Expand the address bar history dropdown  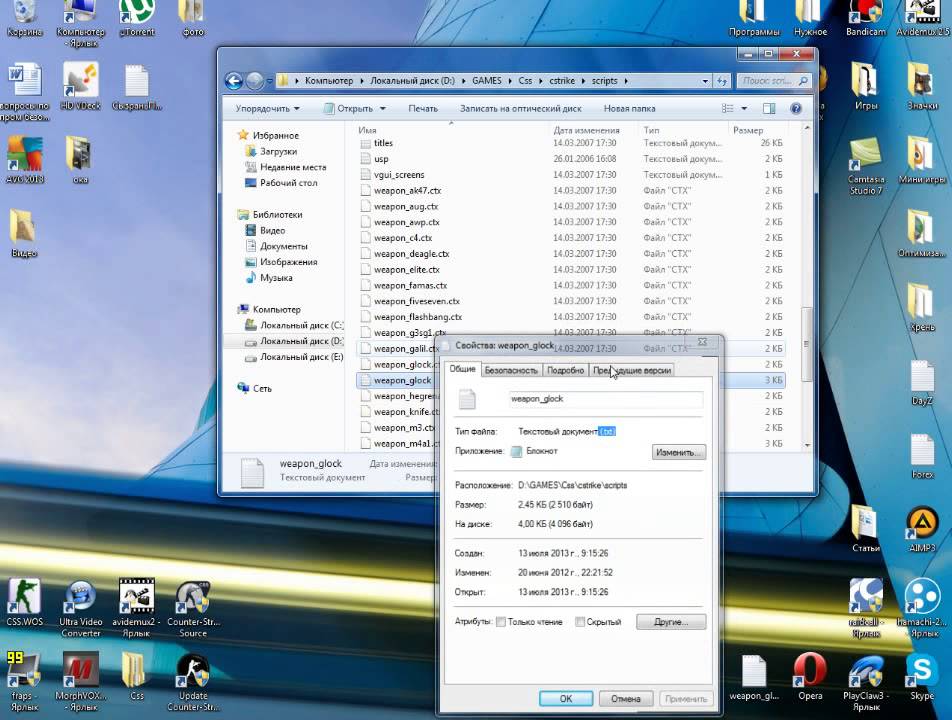click(x=705, y=81)
